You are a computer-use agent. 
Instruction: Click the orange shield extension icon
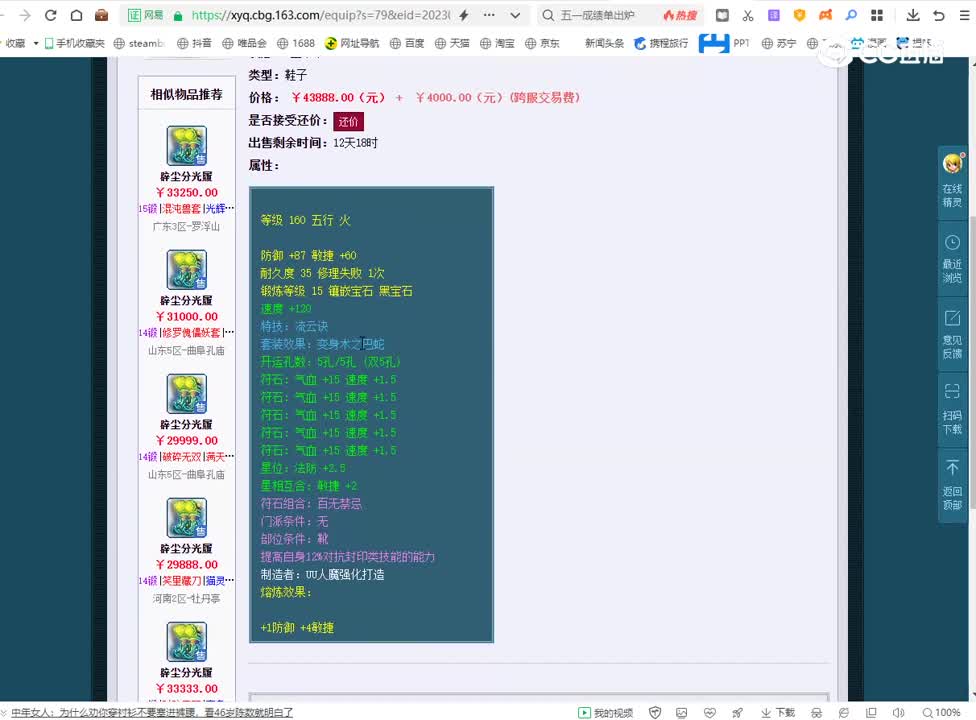(x=799, y=15)
